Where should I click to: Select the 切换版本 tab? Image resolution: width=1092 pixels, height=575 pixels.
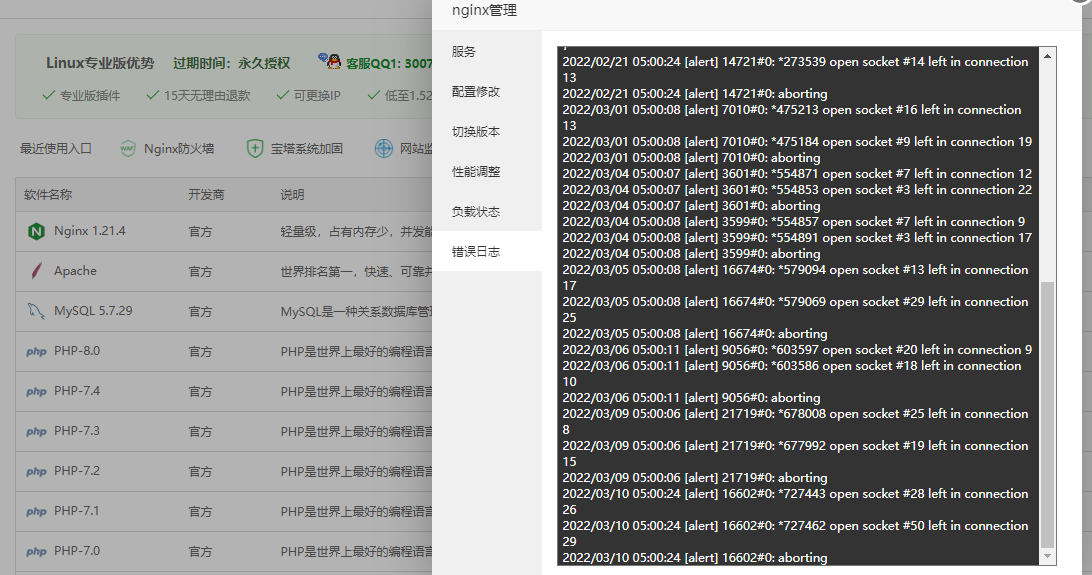click(x=476, y=132)
